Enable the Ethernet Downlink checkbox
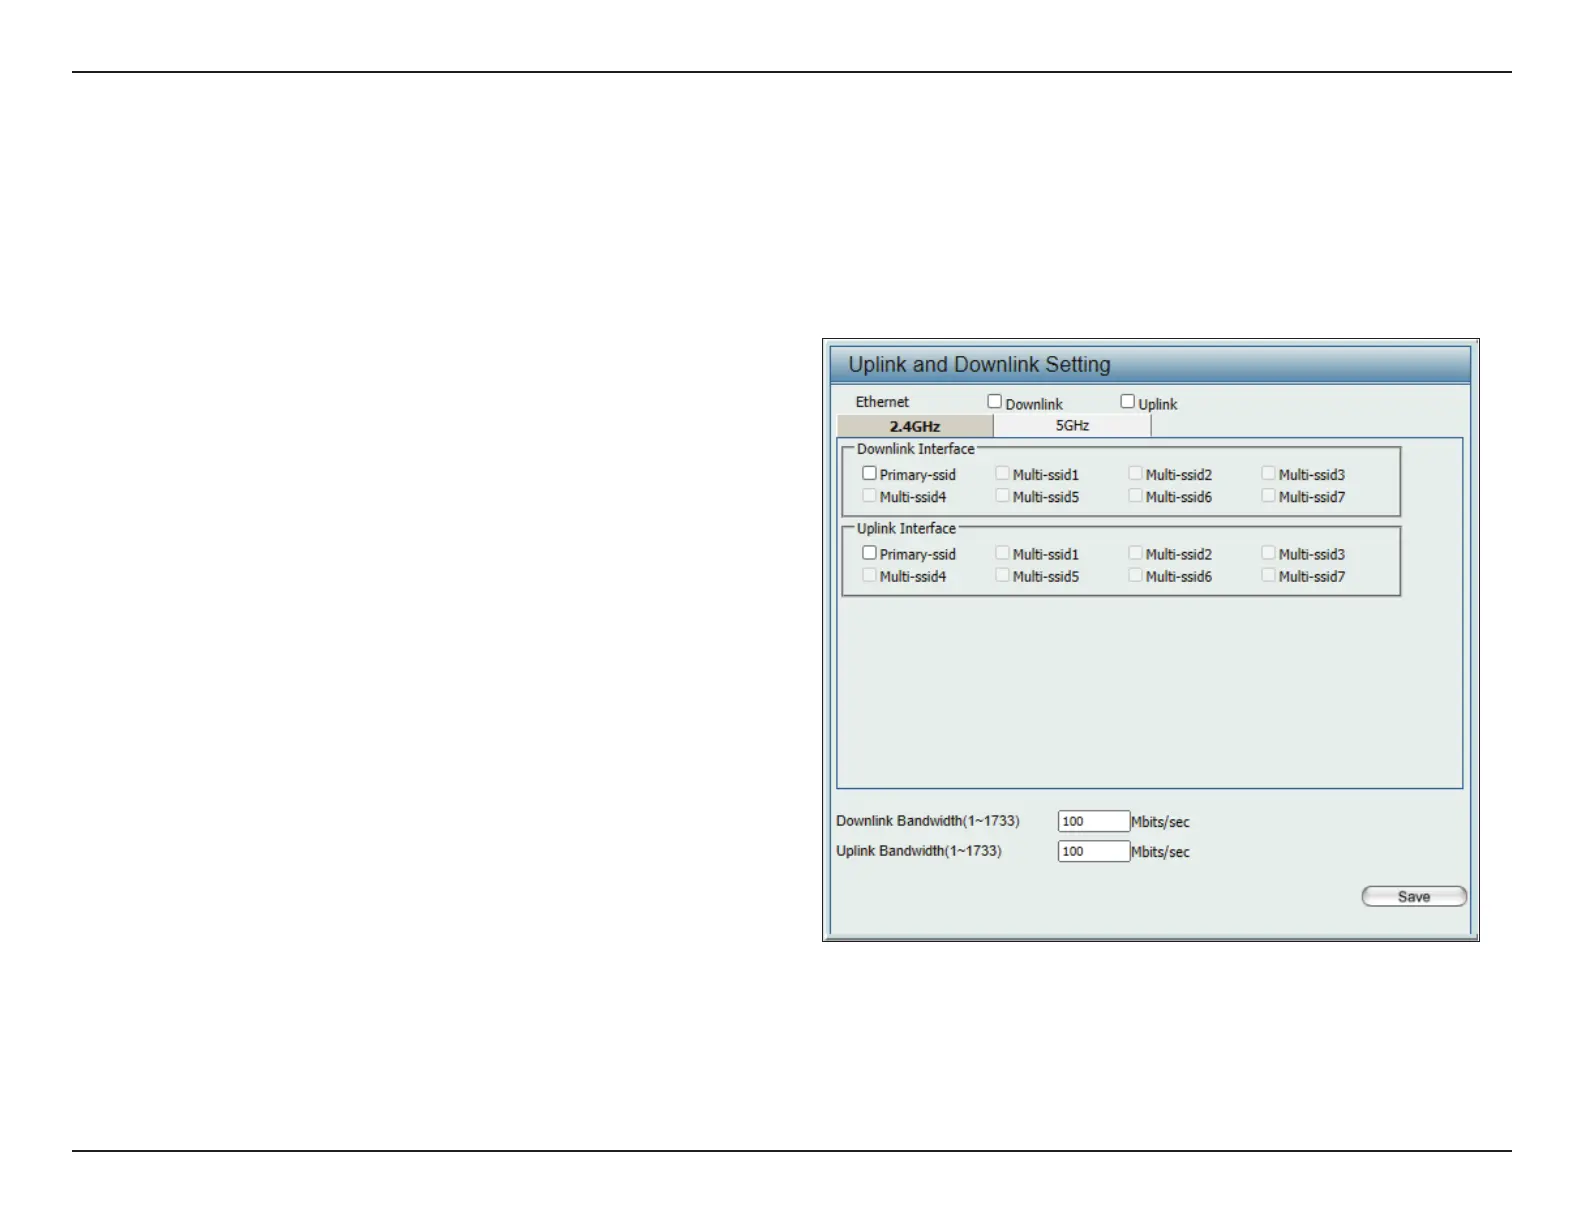The image size is (1584, 1224). (x=994, y=402)
